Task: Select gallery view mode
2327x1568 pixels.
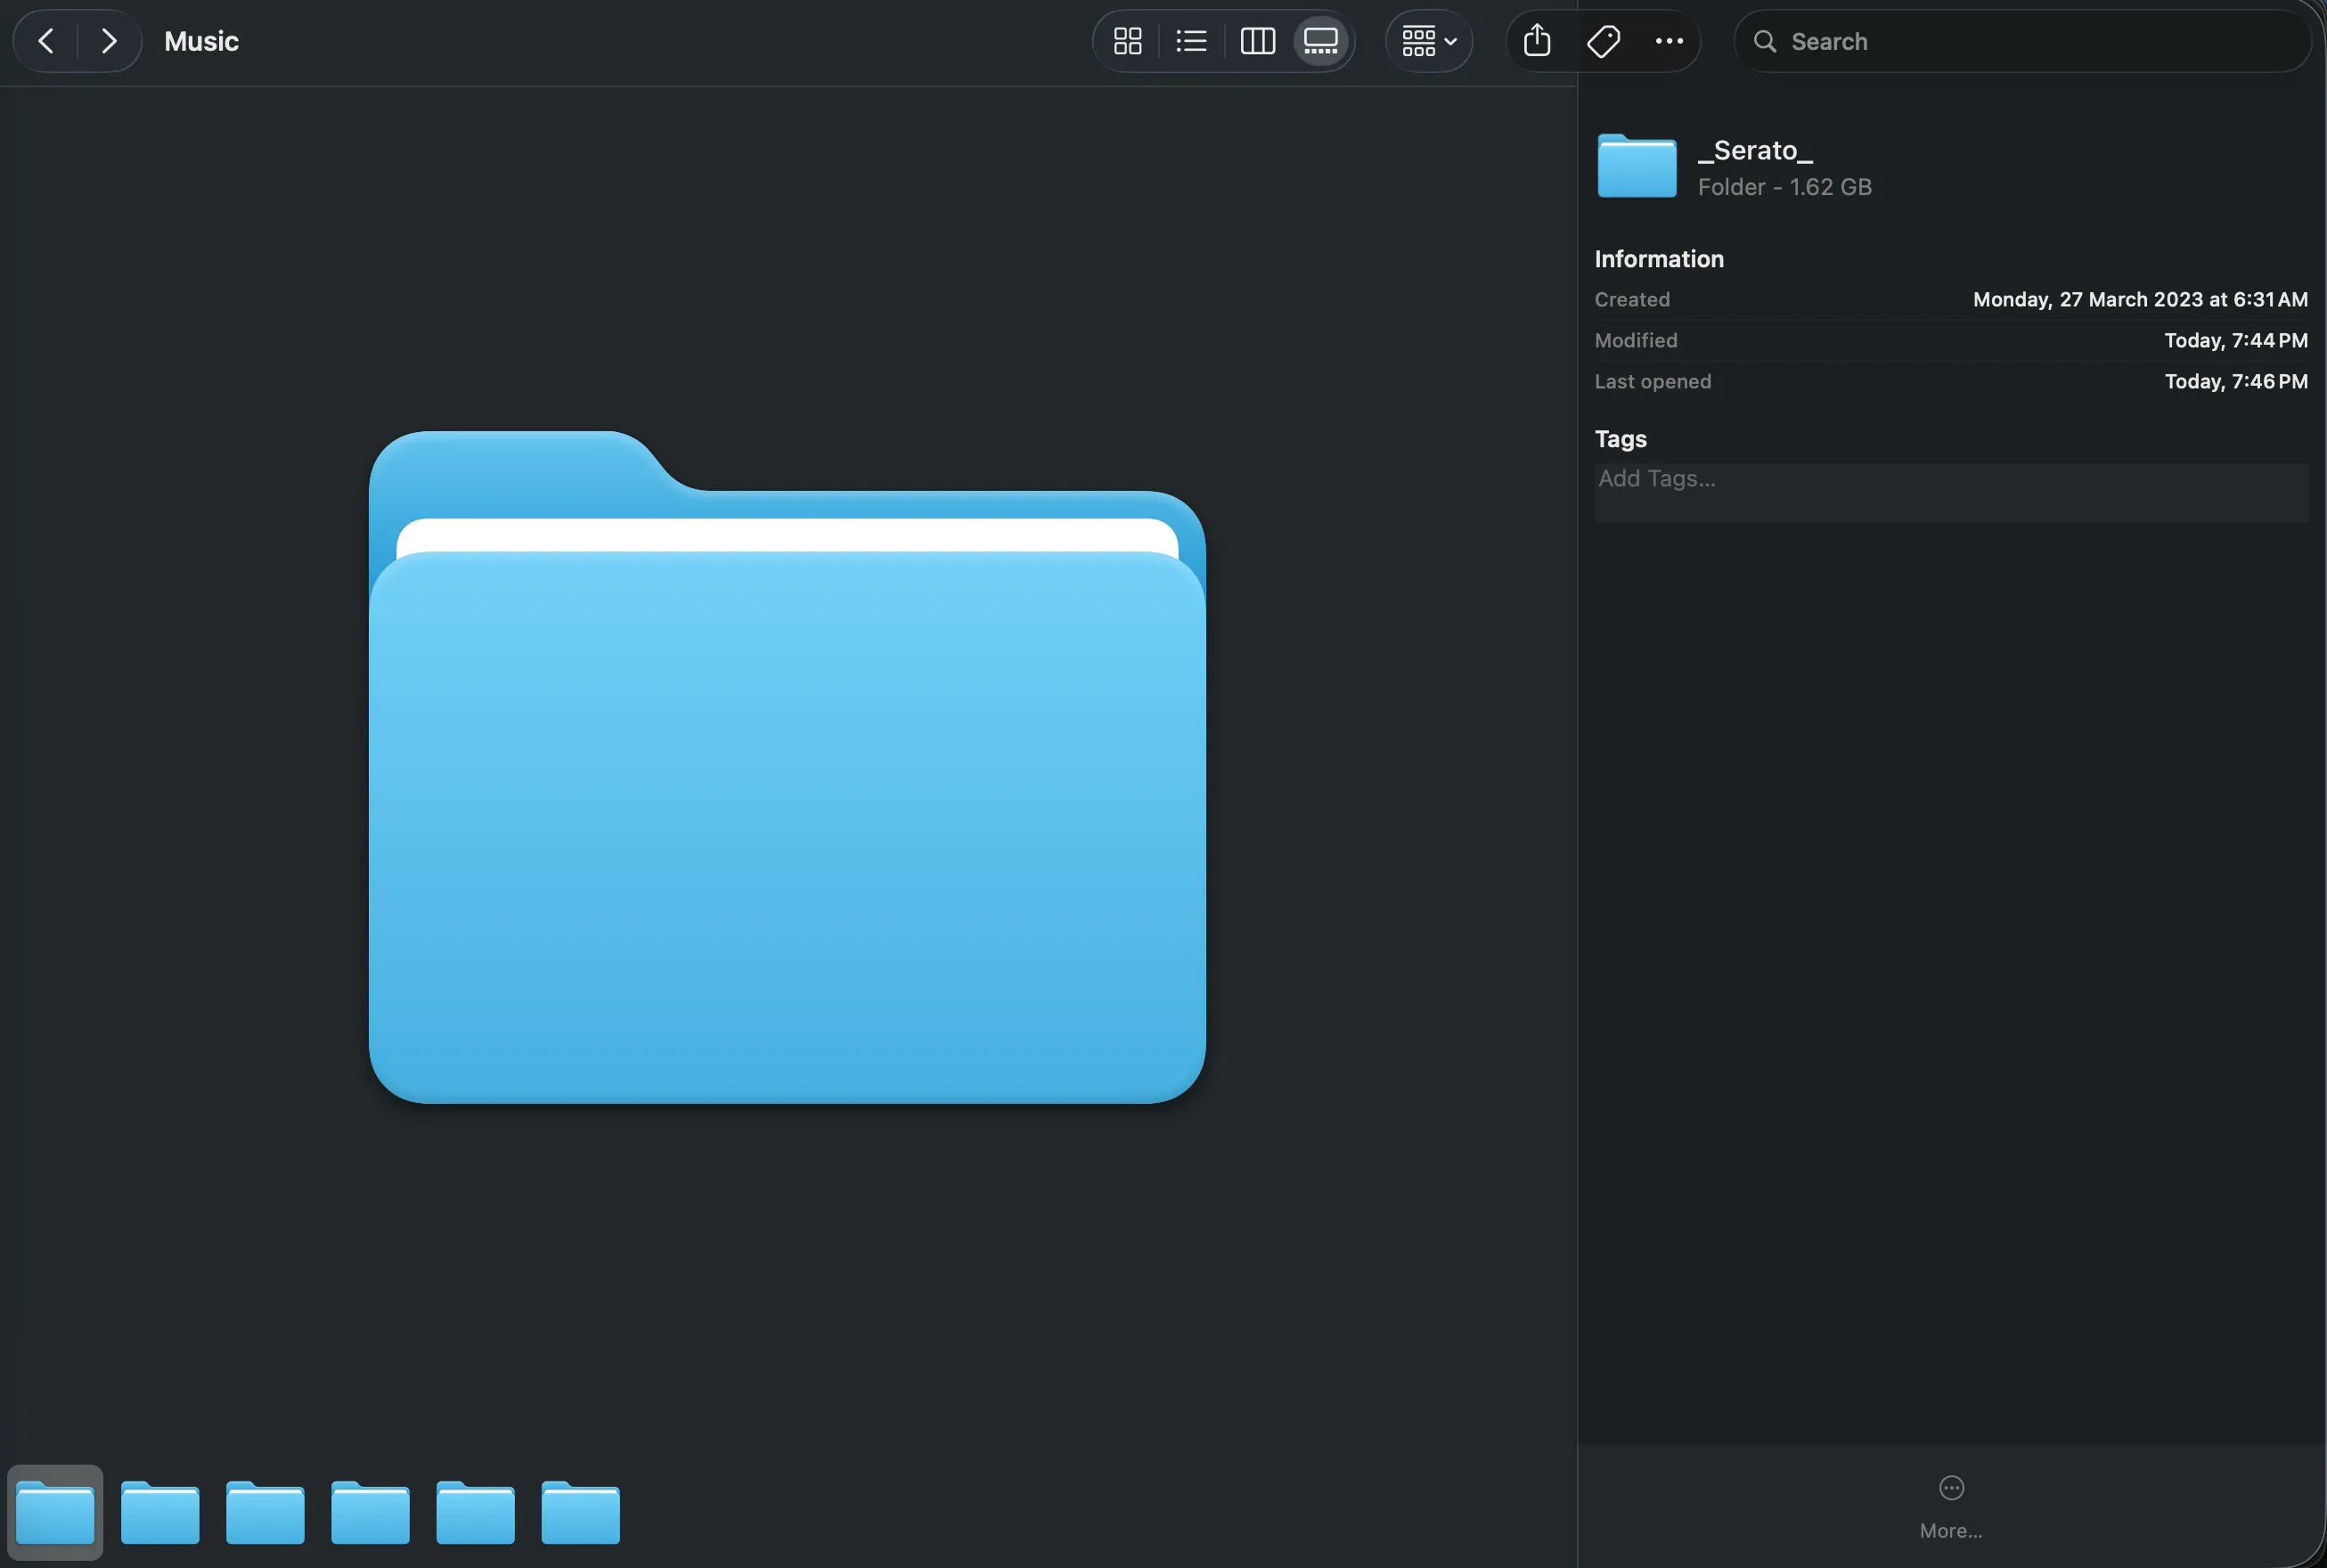Action: click(1321, 41)
